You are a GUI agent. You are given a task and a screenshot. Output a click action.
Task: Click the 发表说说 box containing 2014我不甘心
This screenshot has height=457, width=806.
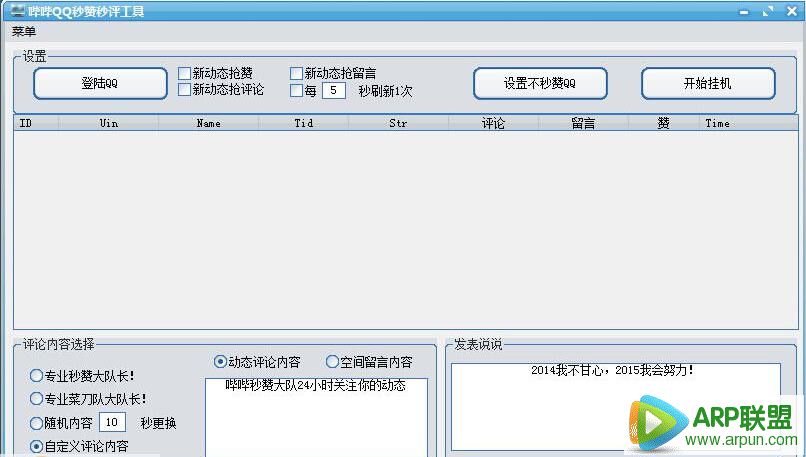pyautogui.click(x=616, y=407)
